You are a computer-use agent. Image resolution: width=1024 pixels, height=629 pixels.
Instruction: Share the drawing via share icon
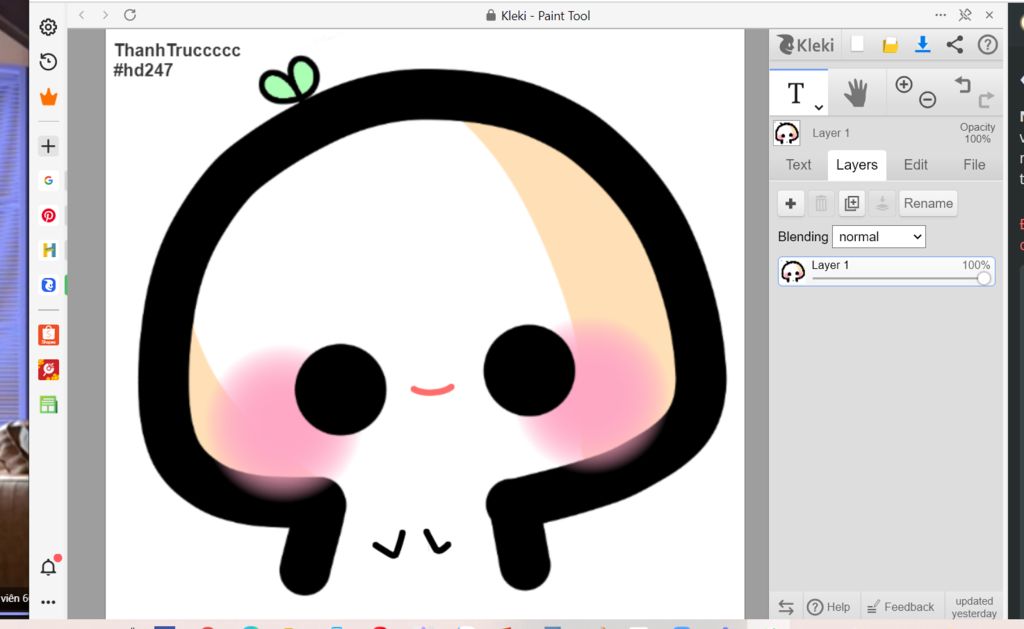955,44
